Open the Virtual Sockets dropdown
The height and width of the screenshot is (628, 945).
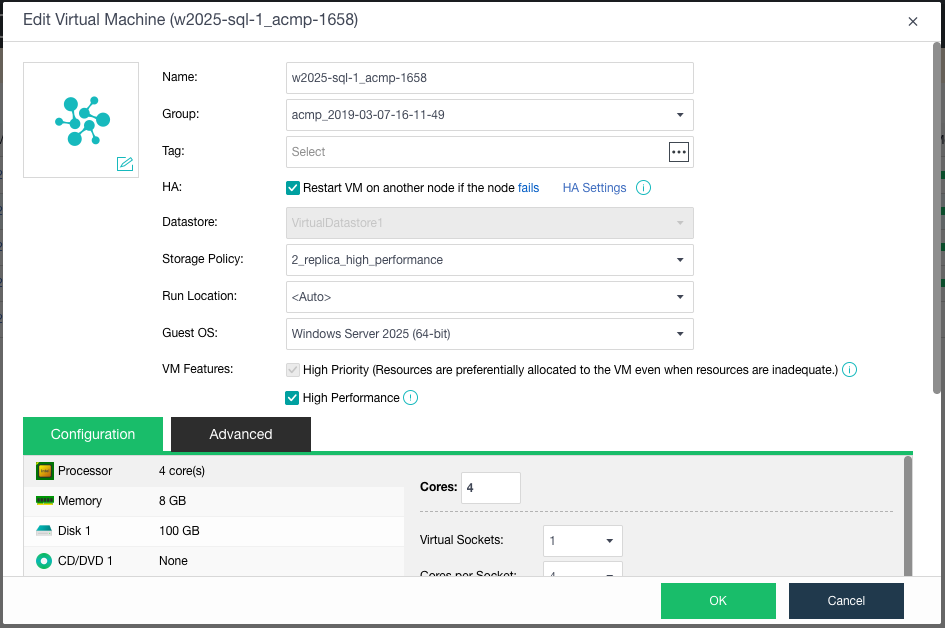[609, 541]
